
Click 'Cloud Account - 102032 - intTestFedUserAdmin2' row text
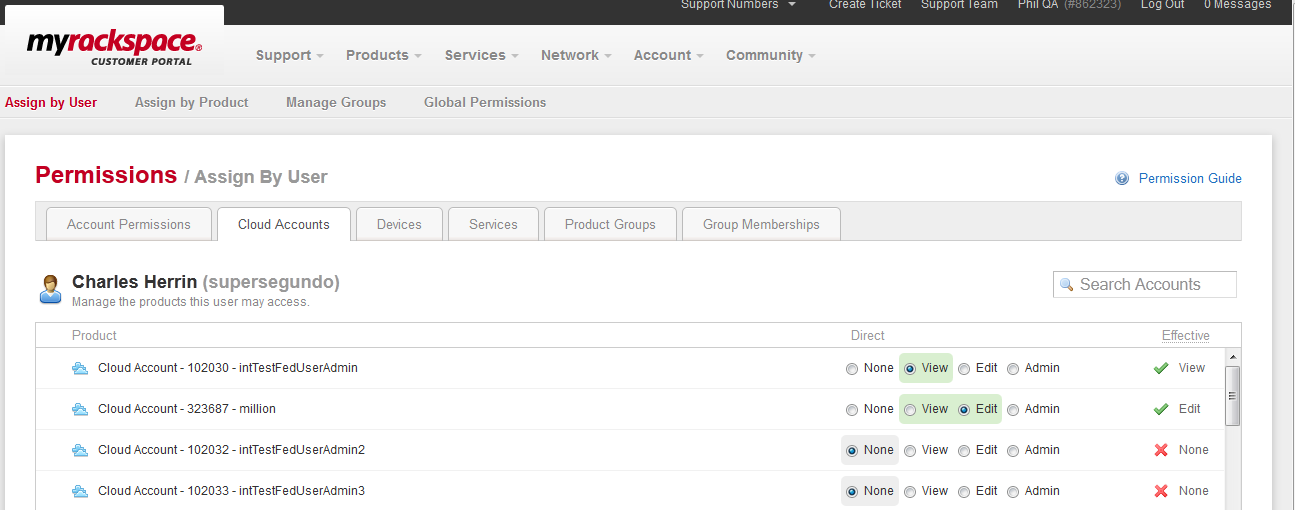tap(231, 450)
